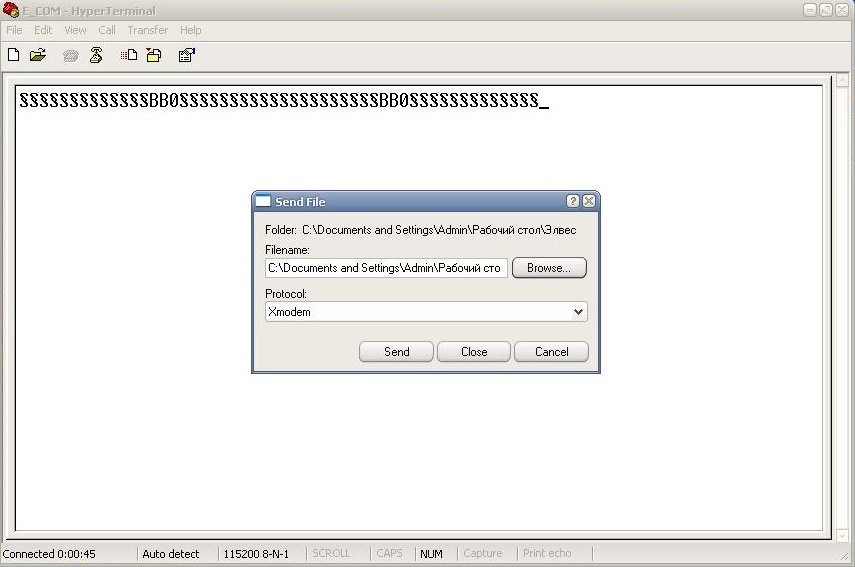Image resolution: width=855 pixels, height=567 pixels.
Task: Click the Close button beside Send
Action: [474, 352]
